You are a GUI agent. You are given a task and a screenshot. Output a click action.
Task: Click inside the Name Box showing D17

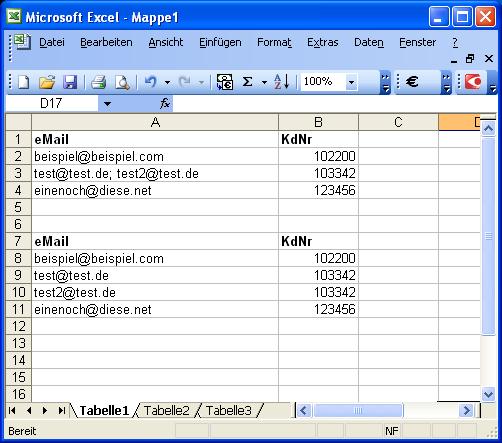pyautogui.click(x=52, y=104)
